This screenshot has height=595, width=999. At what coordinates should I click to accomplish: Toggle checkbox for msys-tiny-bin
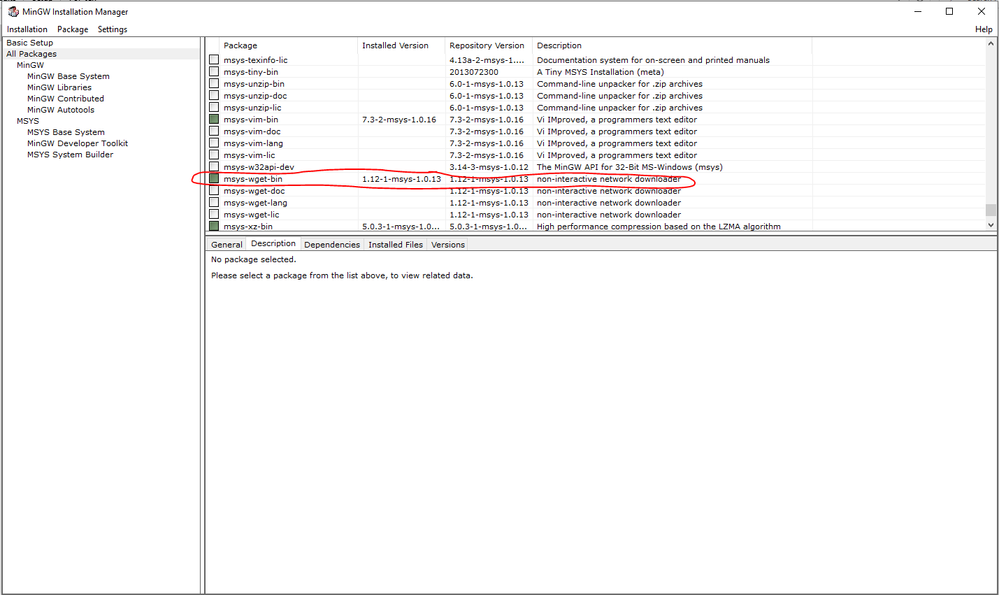tap(214, 71)
